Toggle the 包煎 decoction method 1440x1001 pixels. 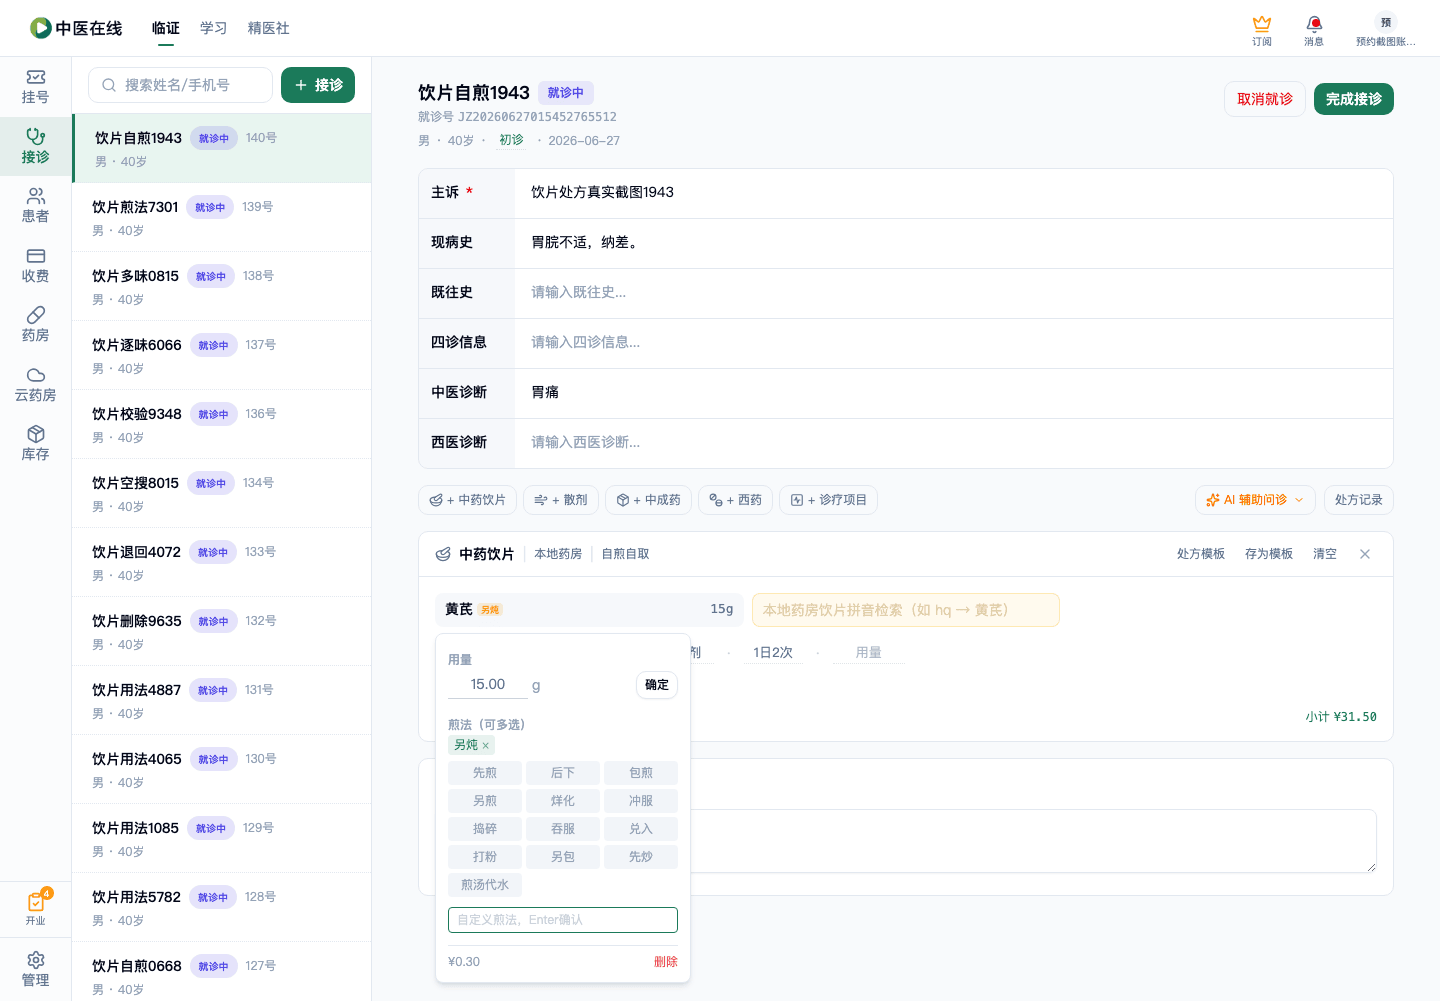641,773
